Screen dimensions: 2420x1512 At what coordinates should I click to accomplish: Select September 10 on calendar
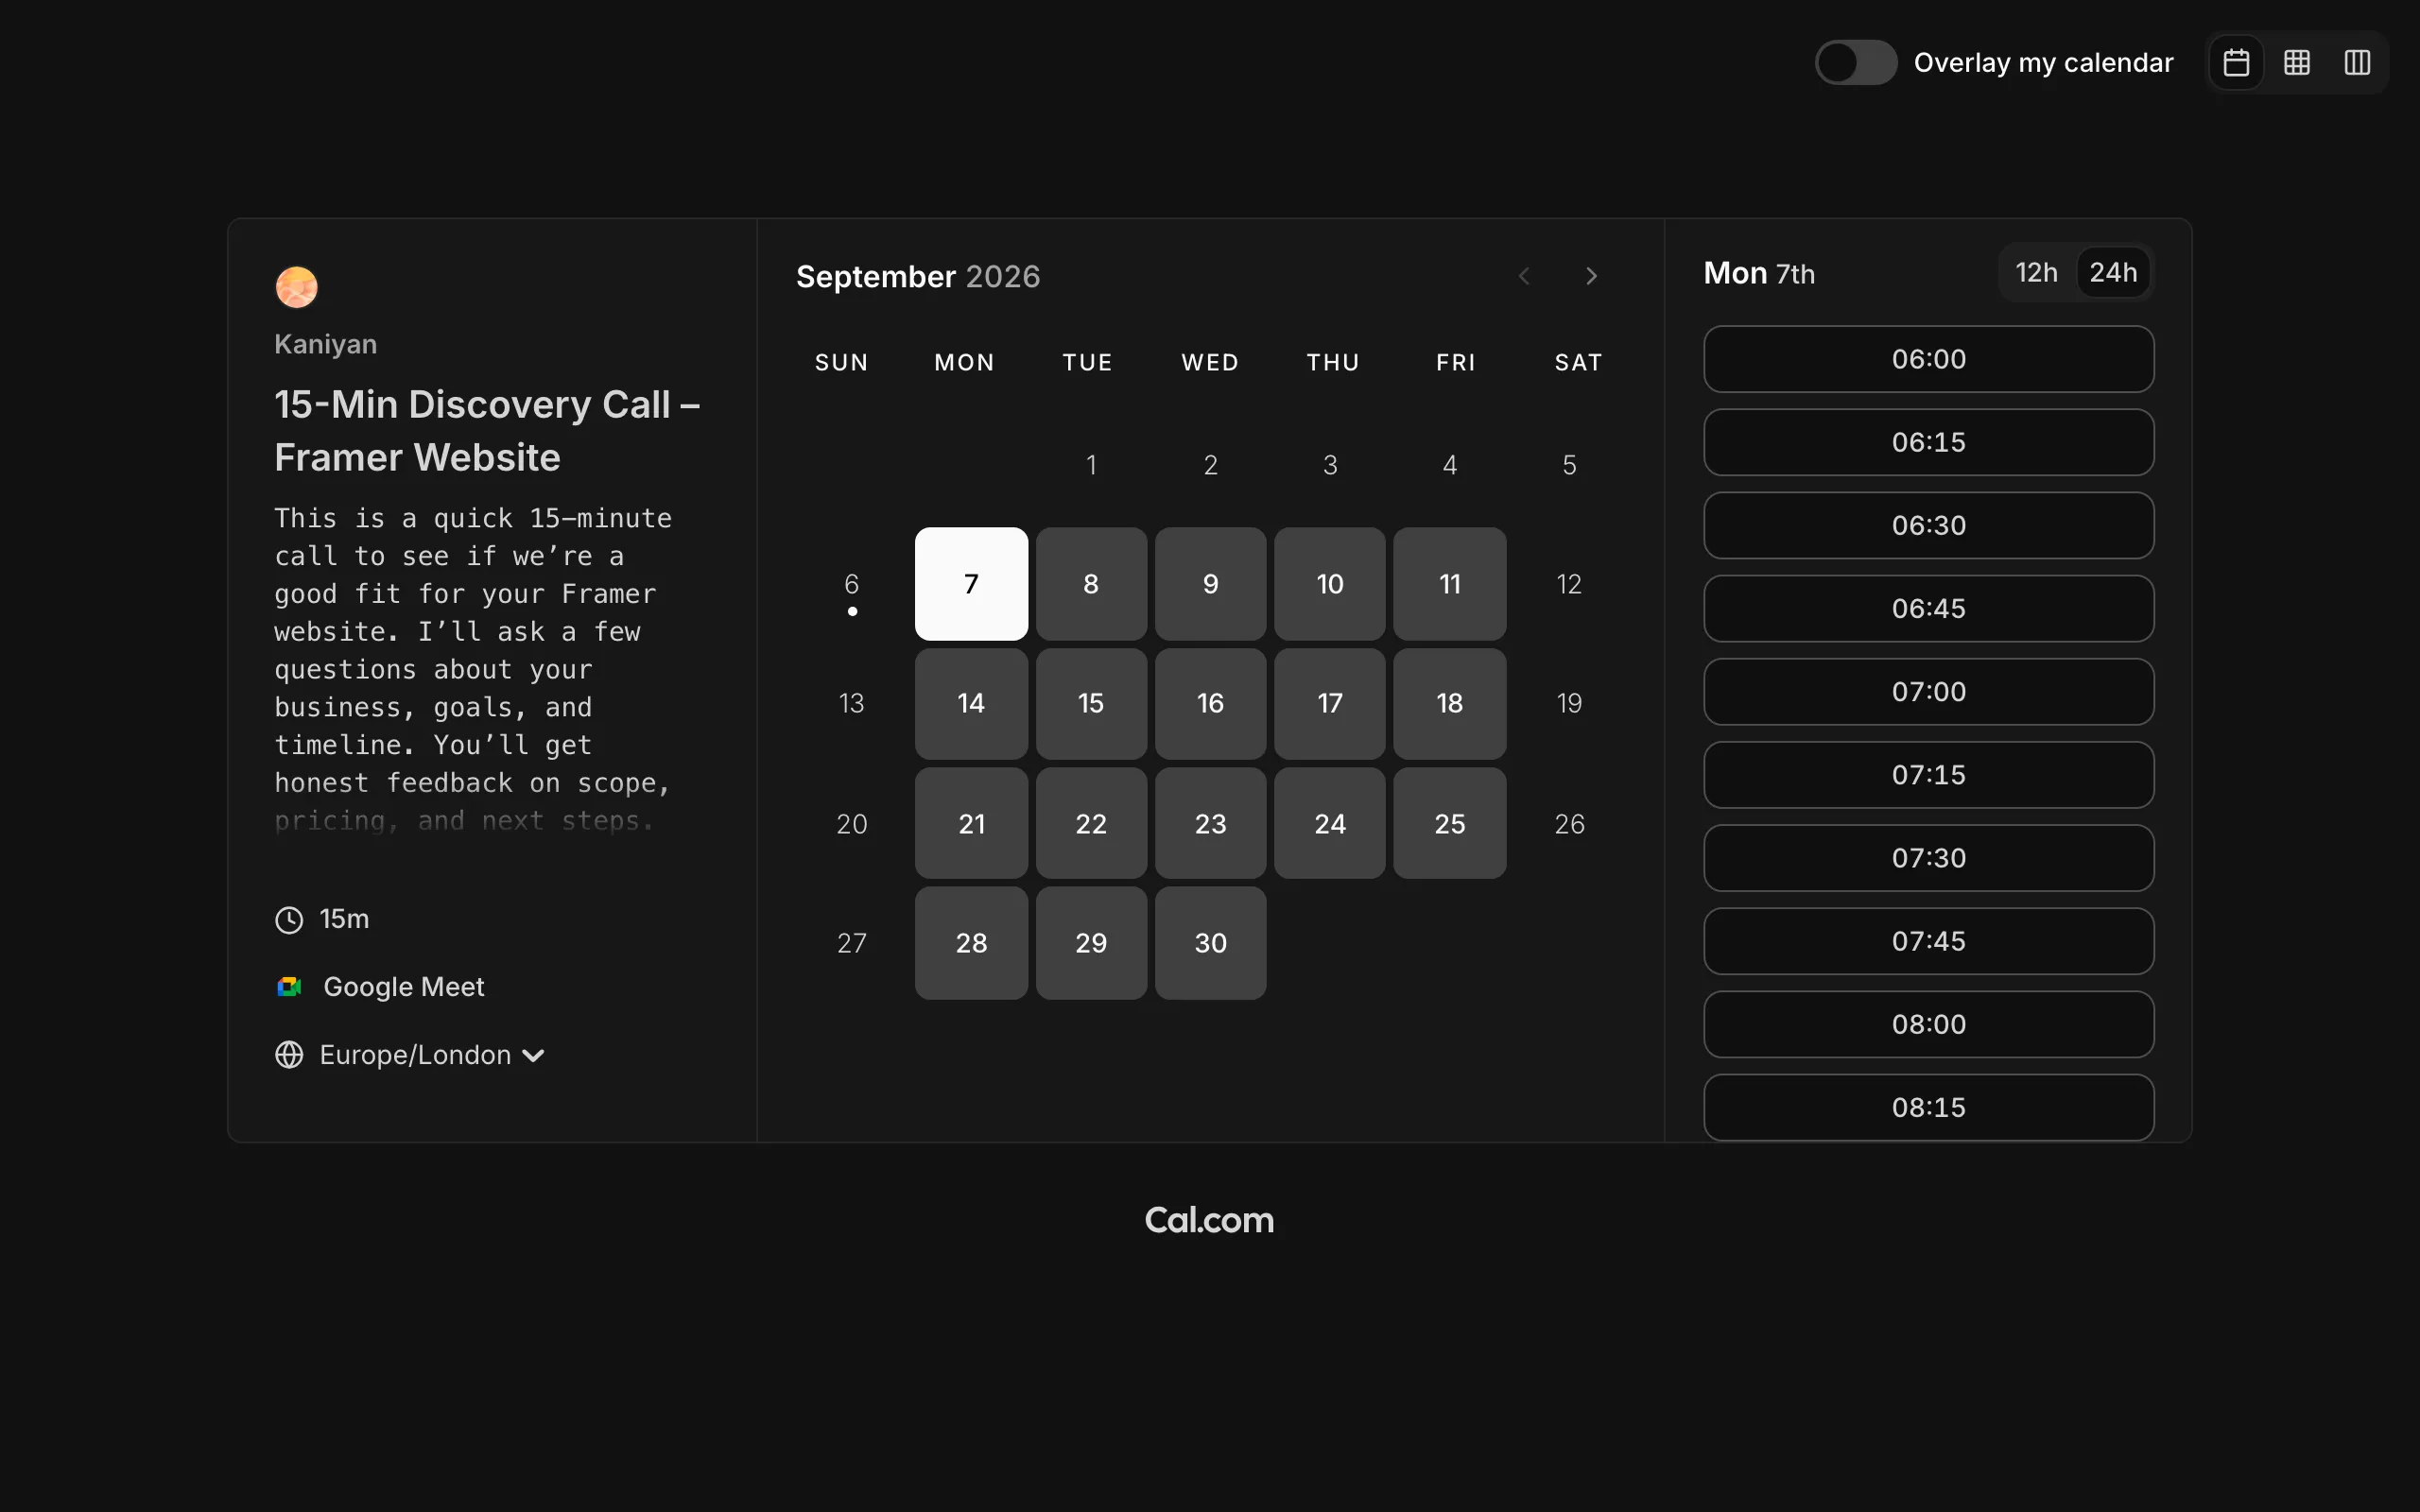coord(1330,584)
